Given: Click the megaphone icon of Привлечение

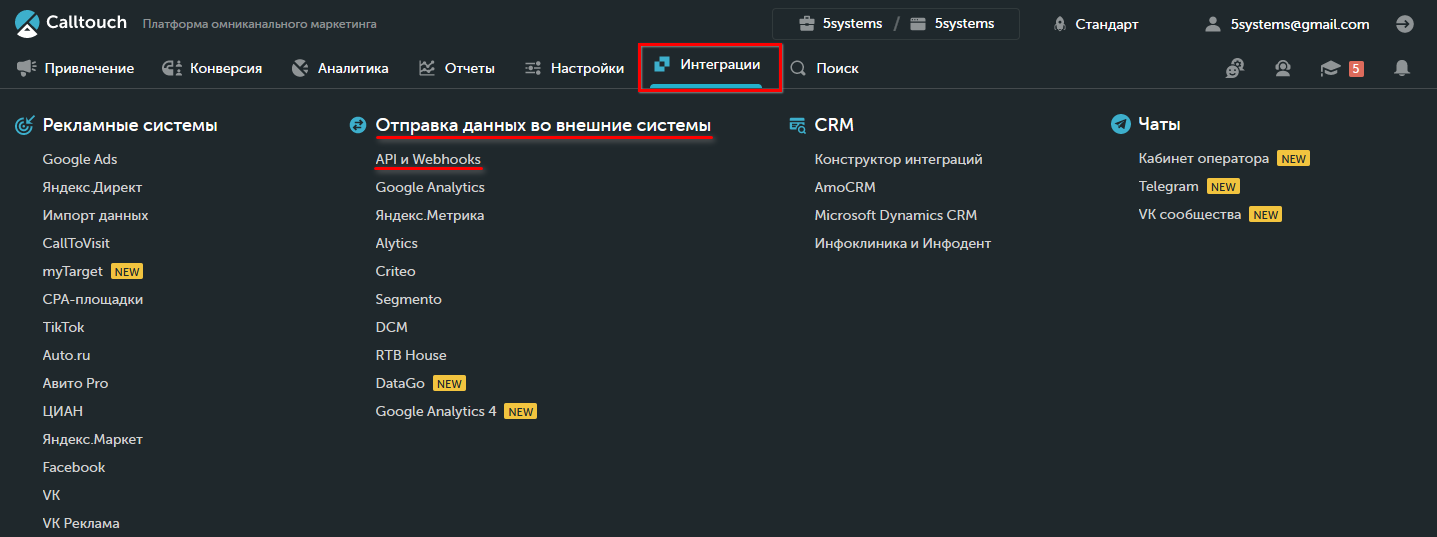Looking at the screenshot, I should [x=26, y=68].
